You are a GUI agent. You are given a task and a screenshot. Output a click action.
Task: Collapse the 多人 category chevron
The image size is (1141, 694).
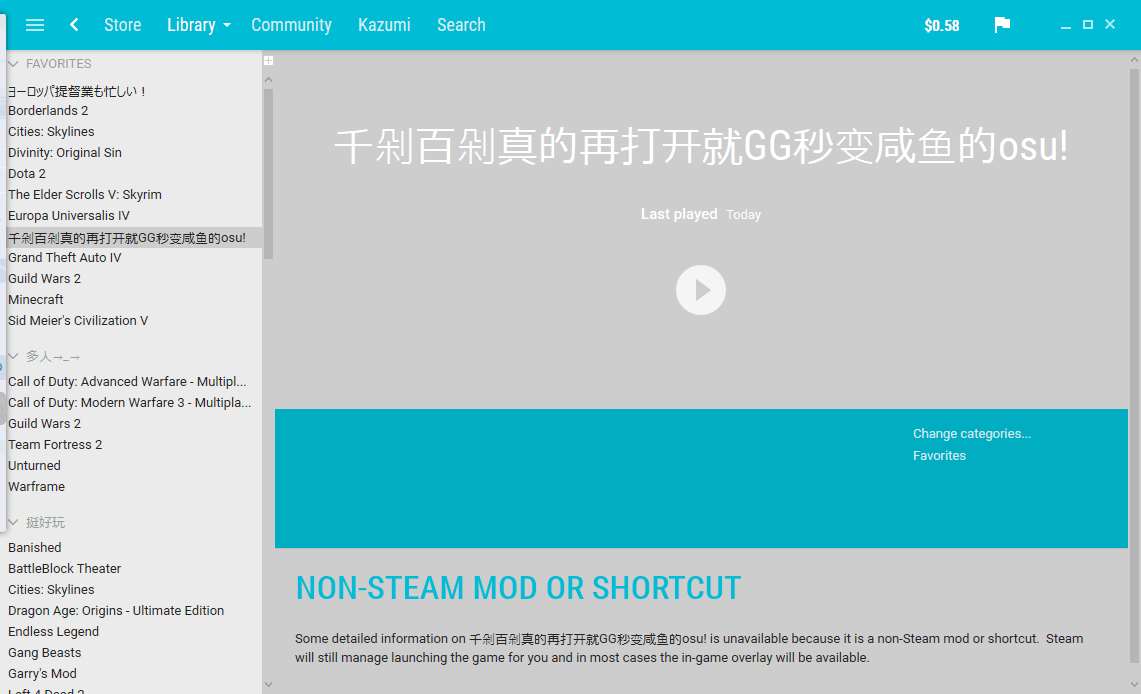click(13, 356)
